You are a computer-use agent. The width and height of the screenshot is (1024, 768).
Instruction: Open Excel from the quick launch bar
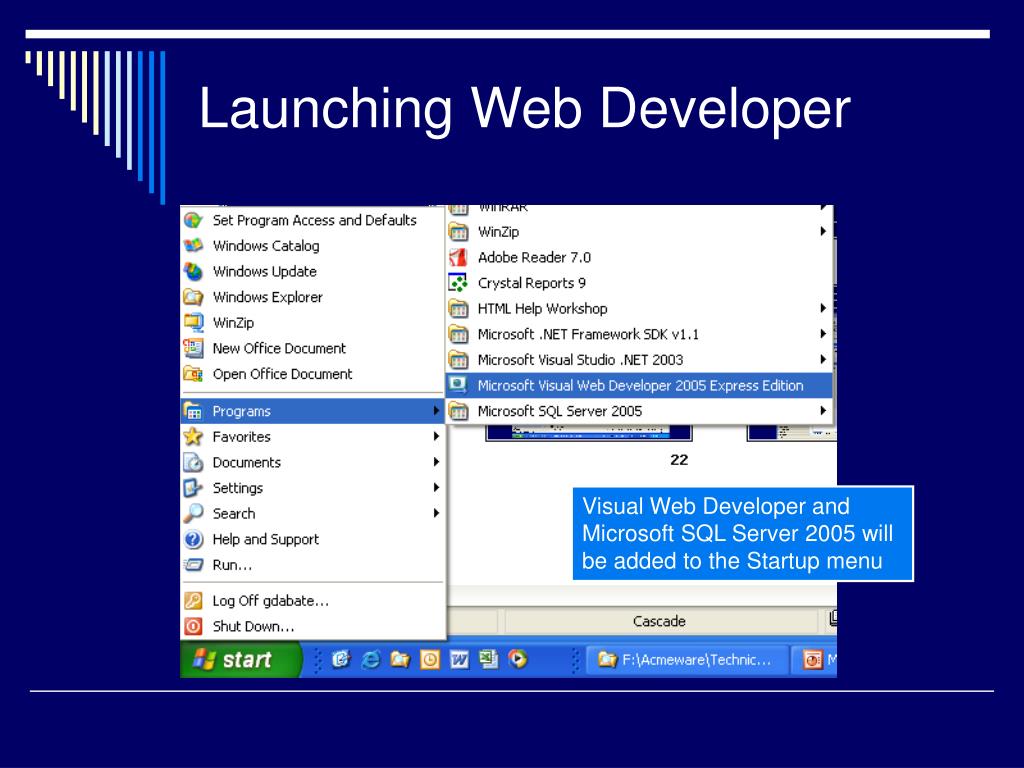pyautogui.click(x=488, y=659)
